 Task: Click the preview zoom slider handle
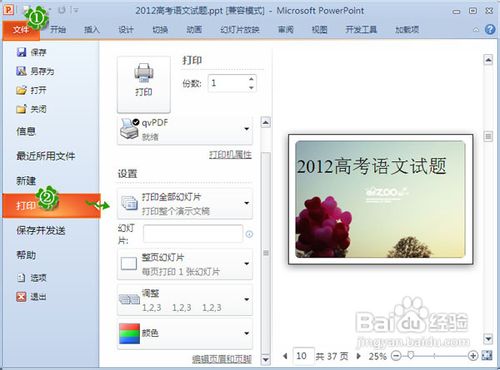coord(411,355)
